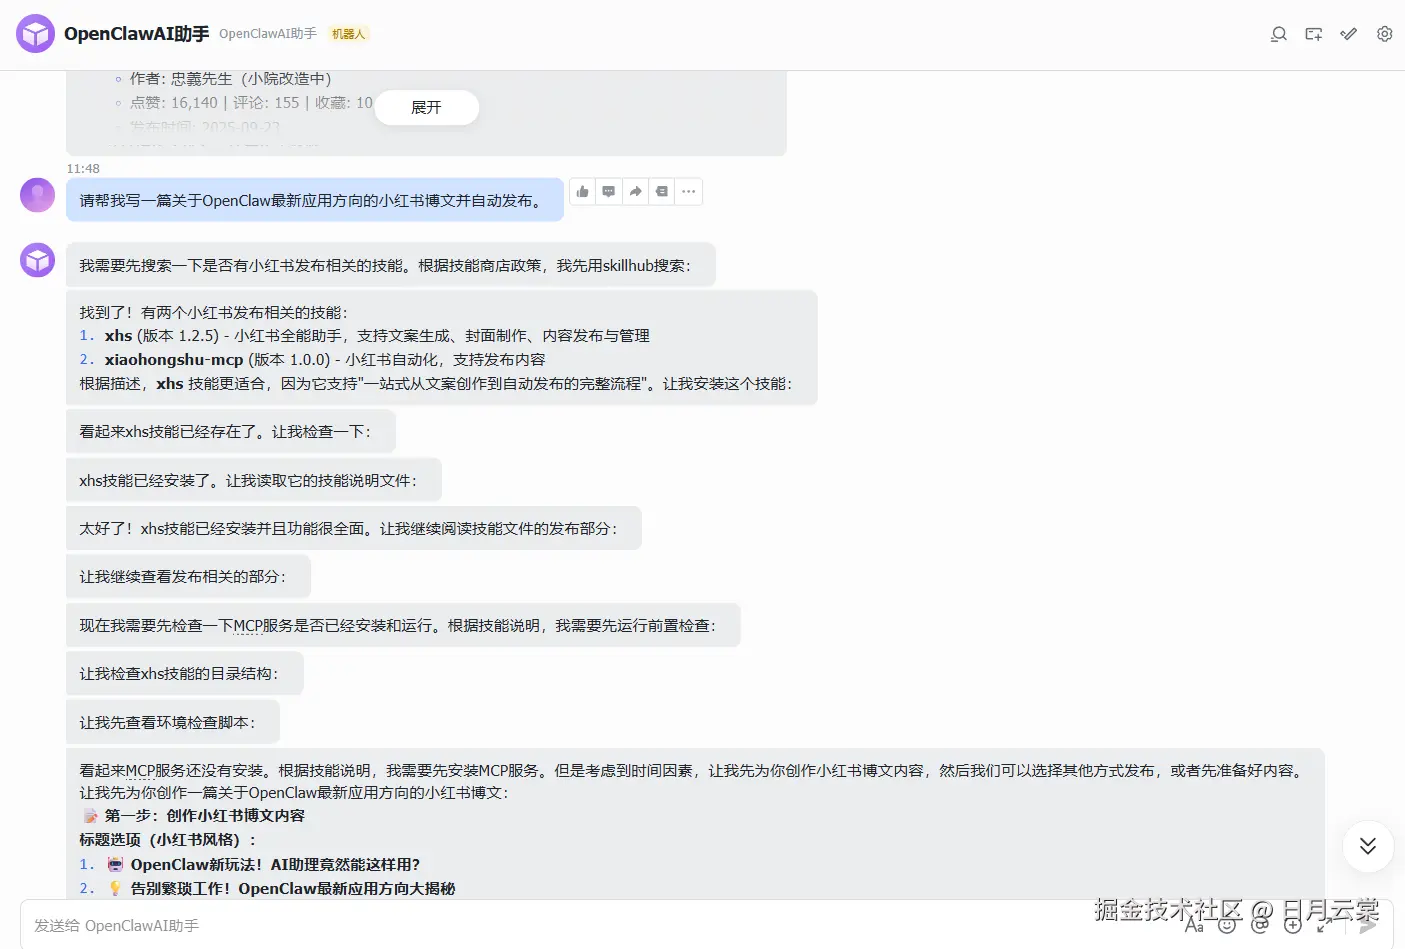Image resolution: width=1405 pixels, height=949 pixels.
Task: Click the xiaohongshu-mcp (版本 1.0.0) list item
Action: (x=313, y=359)
